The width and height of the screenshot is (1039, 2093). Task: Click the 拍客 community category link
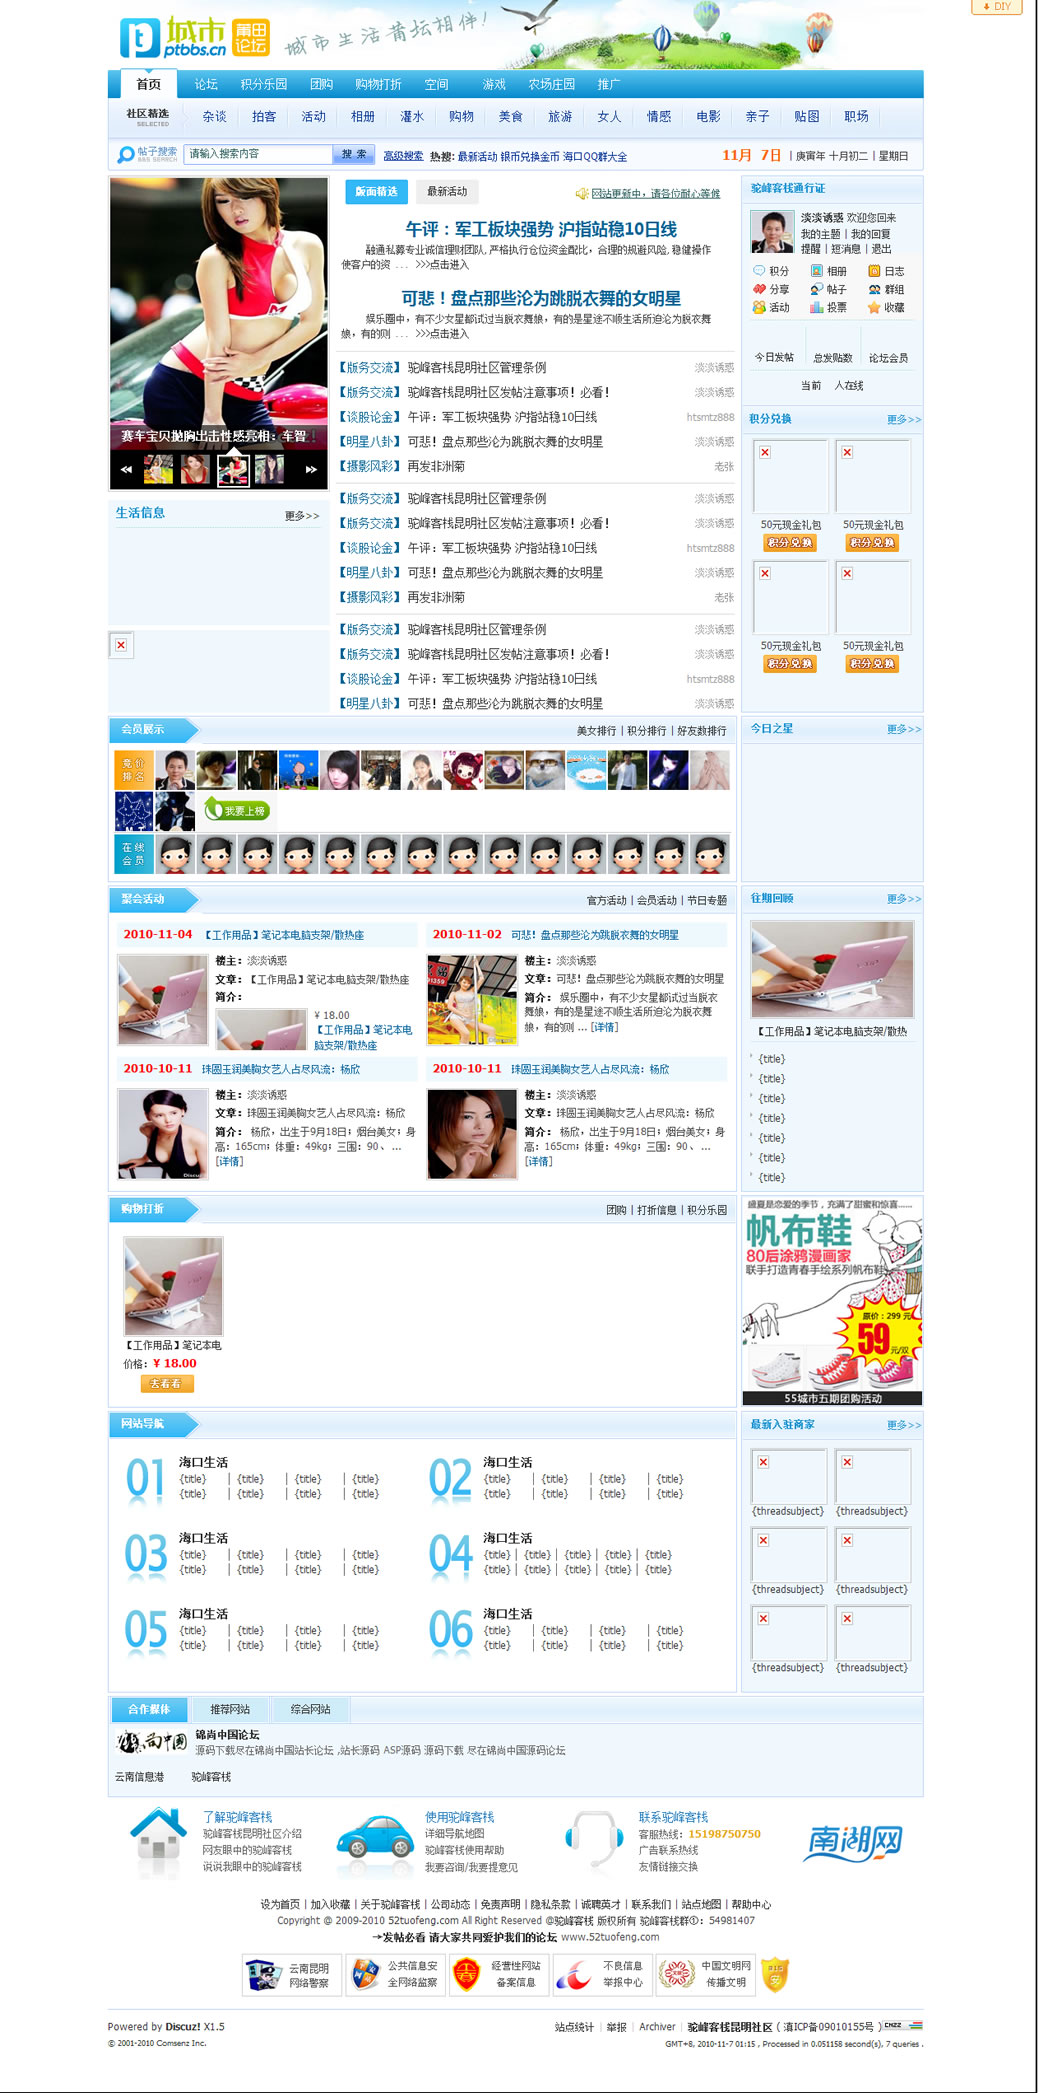click(x=264, y=117)
